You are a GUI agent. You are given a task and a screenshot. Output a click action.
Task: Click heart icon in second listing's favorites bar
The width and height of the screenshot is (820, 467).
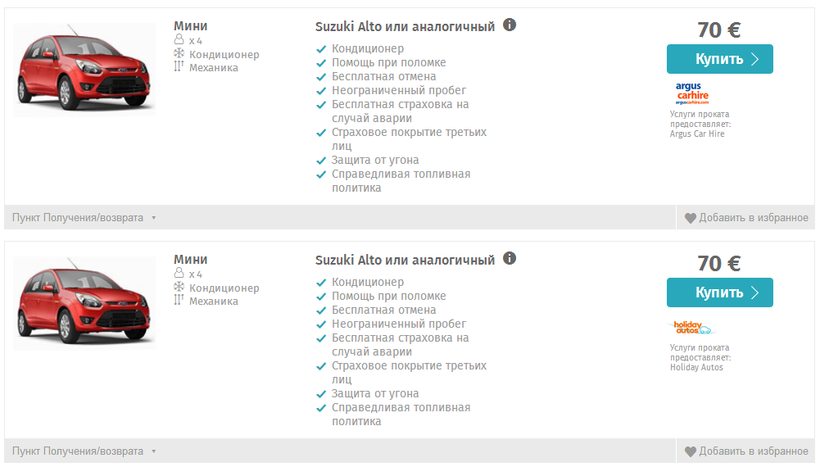point(690,452)
